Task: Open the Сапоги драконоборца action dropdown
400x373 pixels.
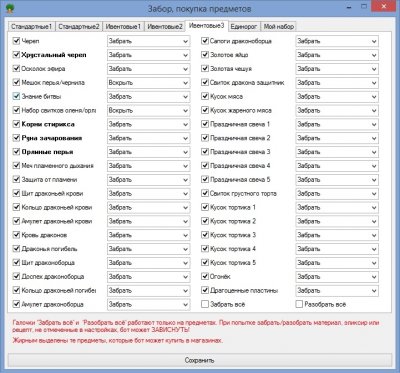Action: coord(337,41)
